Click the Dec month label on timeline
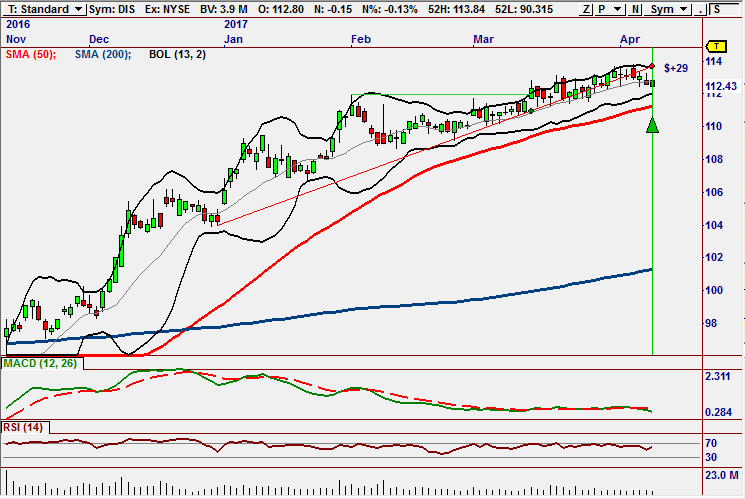Screen dimensions: 745x499 (x=99, y=39)
